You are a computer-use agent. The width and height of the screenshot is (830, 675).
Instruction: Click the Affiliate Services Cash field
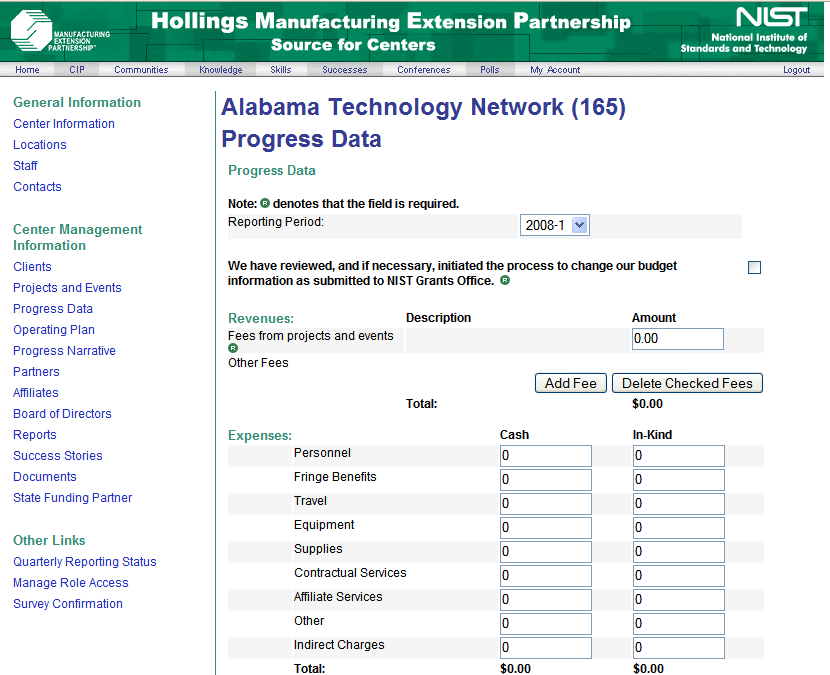point(546,600)
